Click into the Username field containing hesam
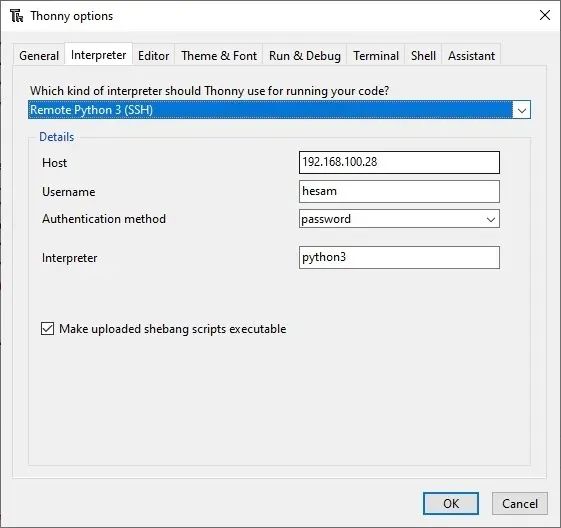 tap(399, 191)
